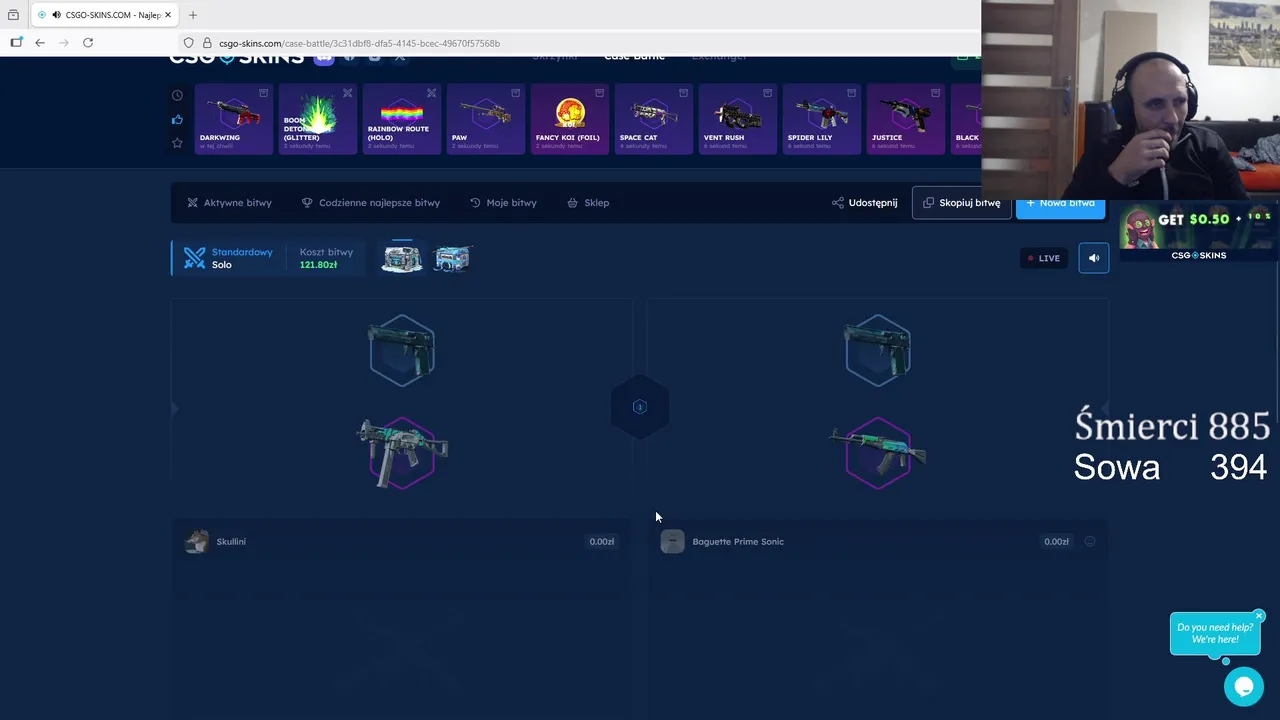Click the battle swords icon on Boom Detonator card

tap(347, 93)
